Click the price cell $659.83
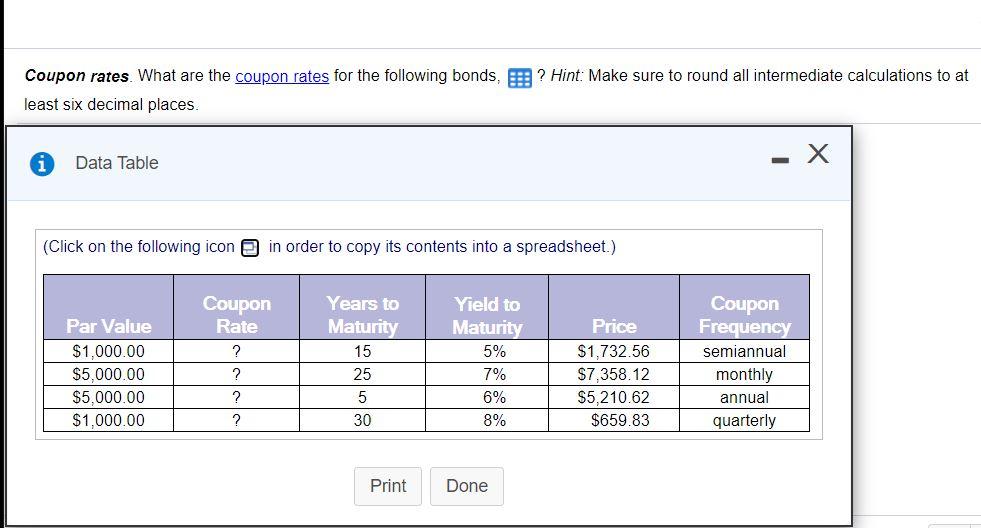The height and width of the screenshot is (528, 981). 614,420
